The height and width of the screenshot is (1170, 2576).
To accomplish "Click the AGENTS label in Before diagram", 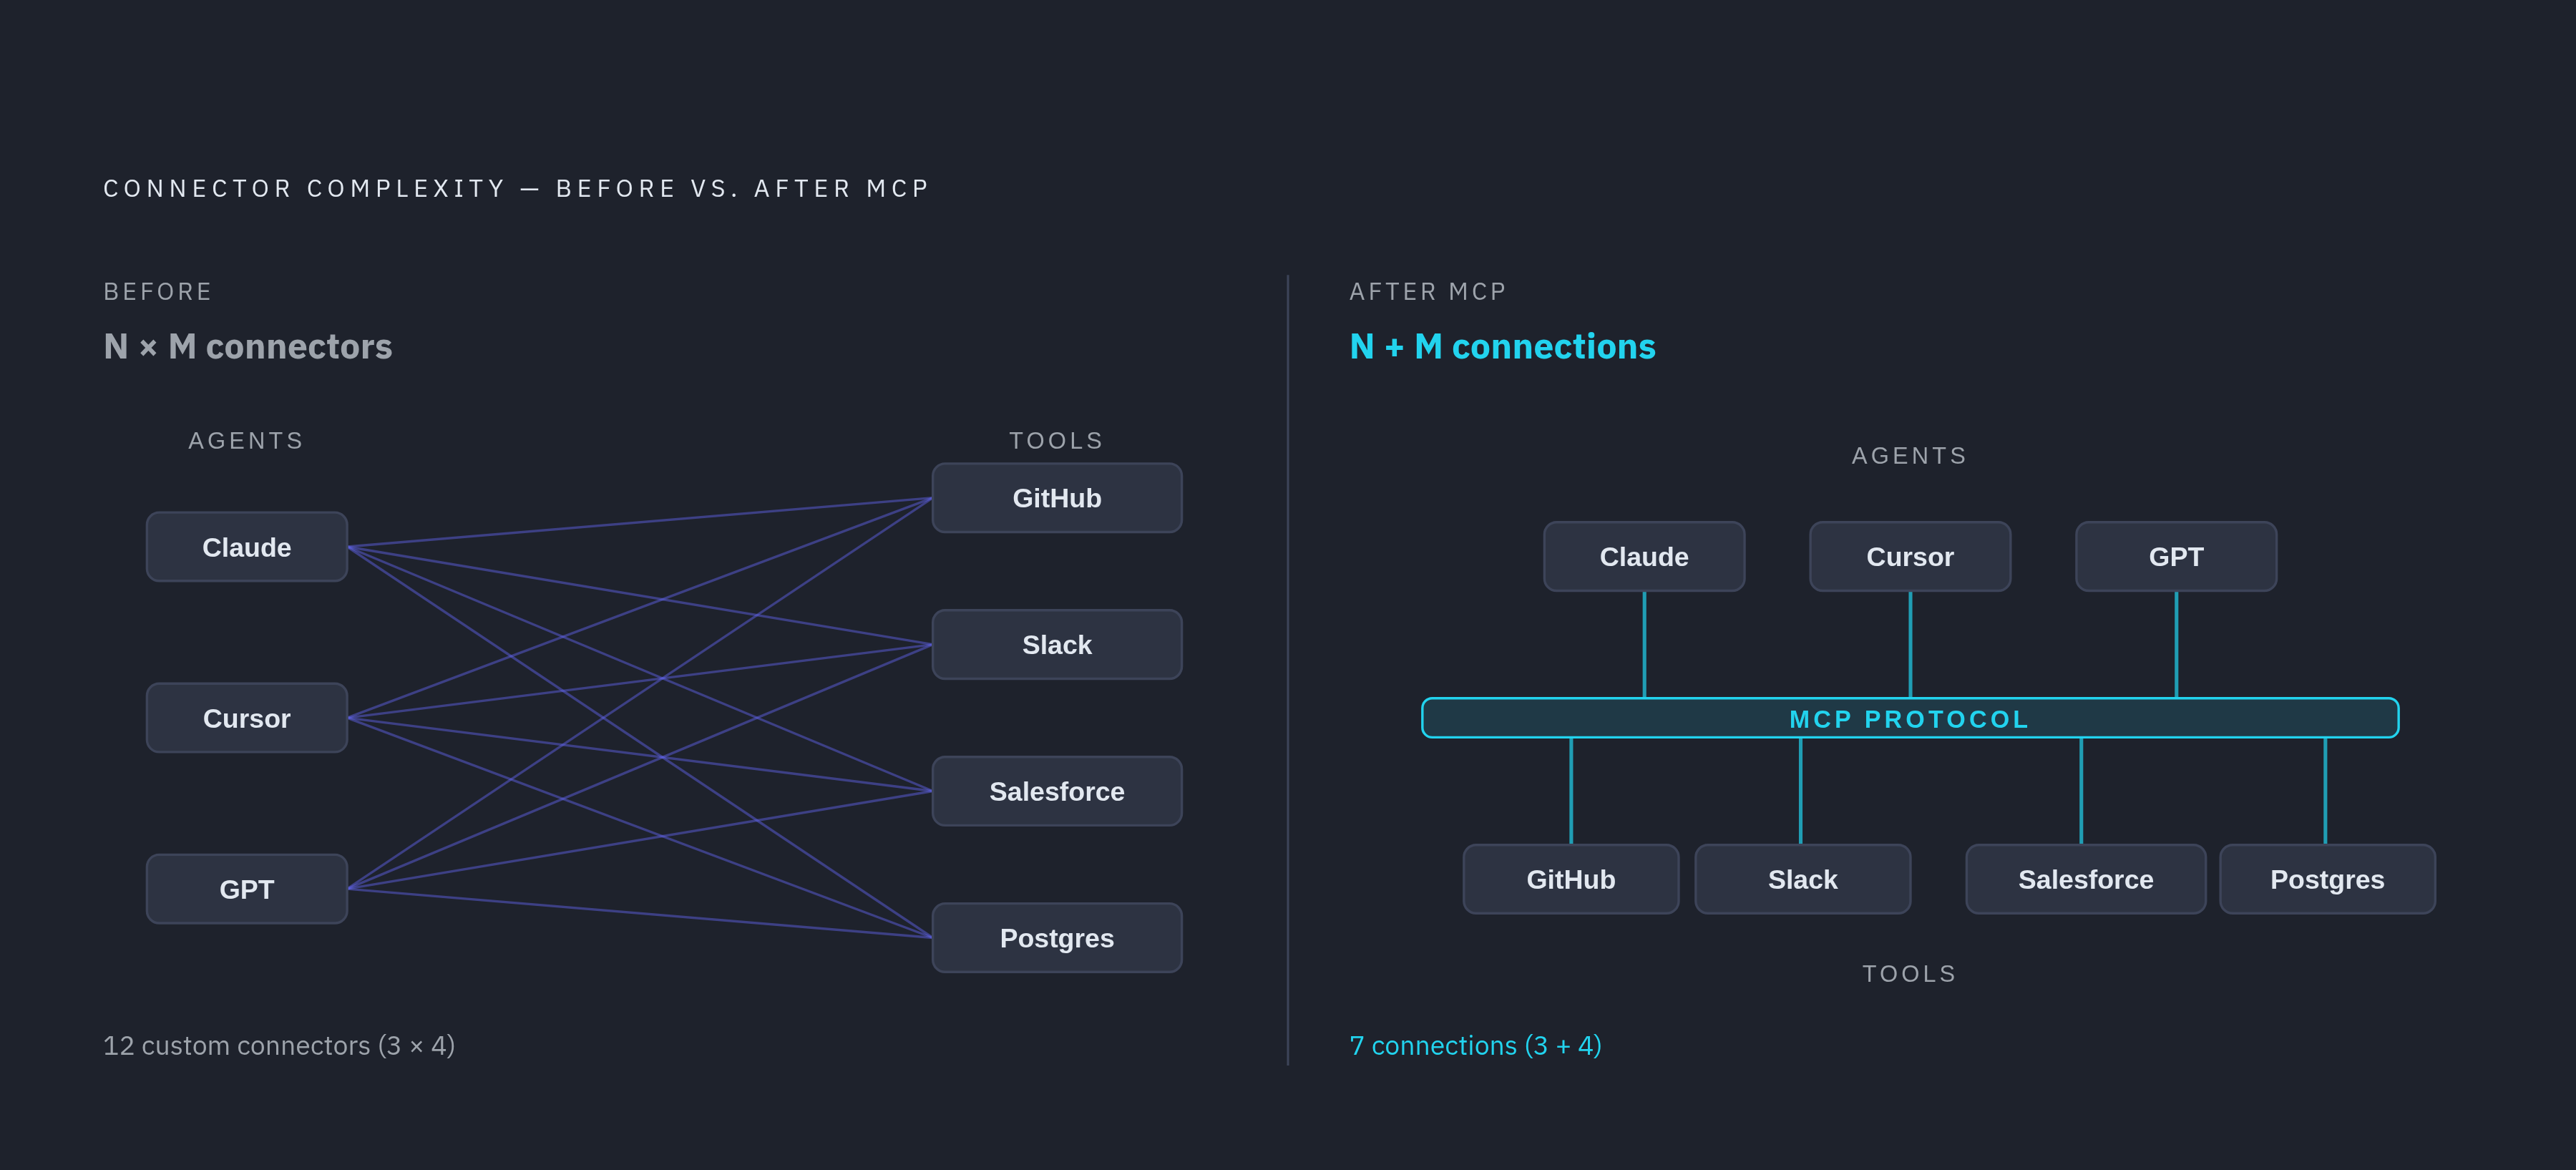I will 246,441.
